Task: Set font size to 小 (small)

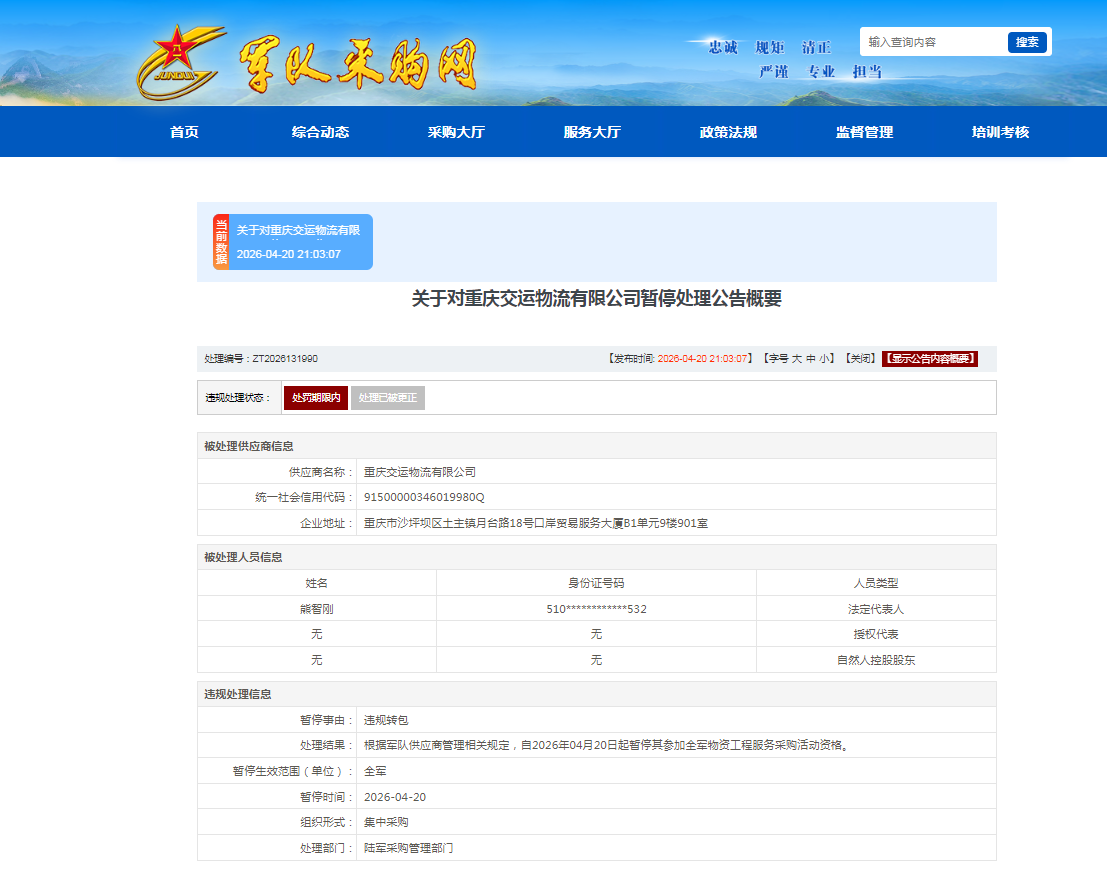Action: [x=824, y=359]
